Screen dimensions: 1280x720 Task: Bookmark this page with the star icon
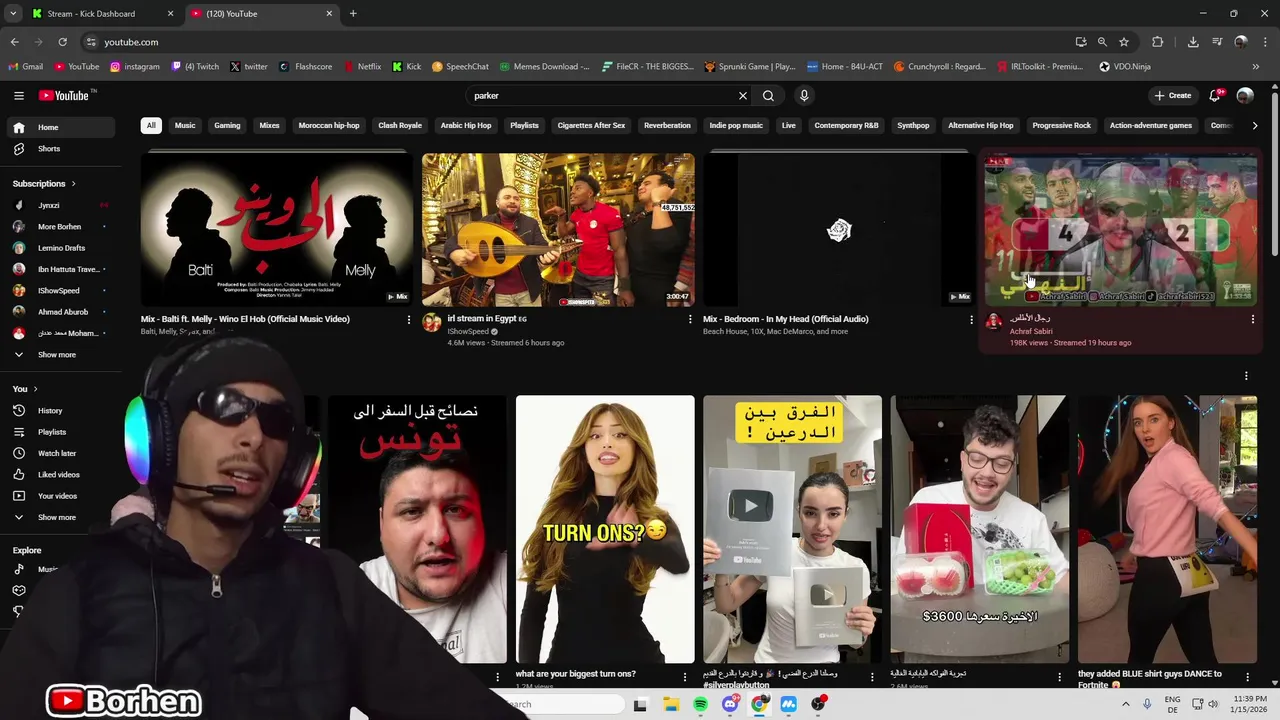click(x=1124, y=42)
